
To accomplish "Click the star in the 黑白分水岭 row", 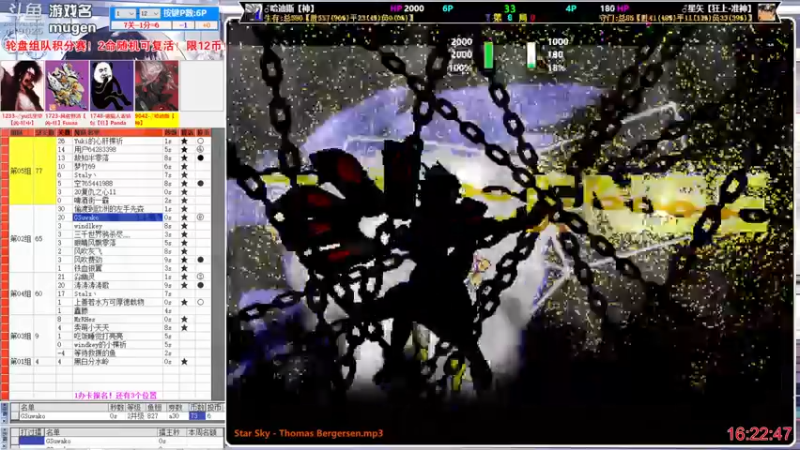I will (185, 361).
